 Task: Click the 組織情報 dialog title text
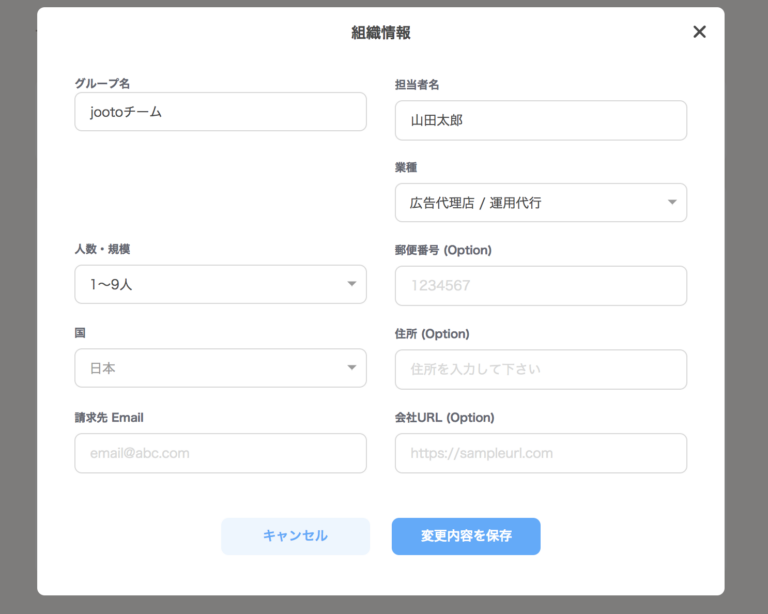click(381, 32)
